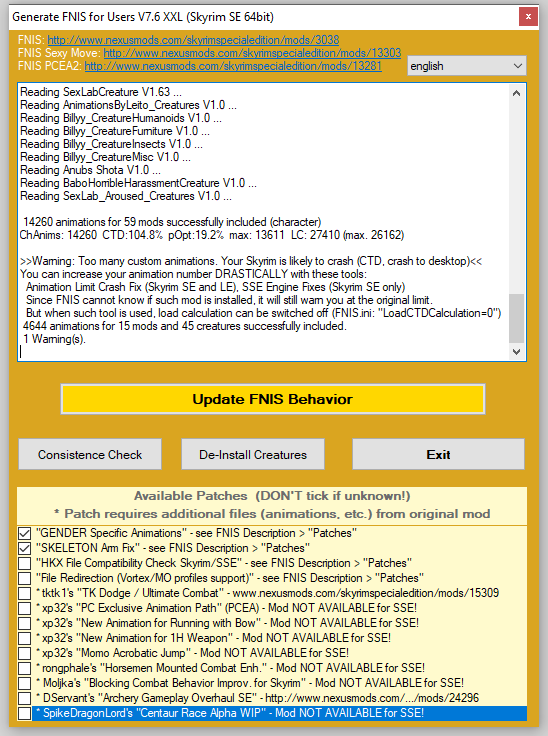Click 'Reading BaboHorribleHarassmentCreature V1.0' log line
548x736 pixels.
(138, 183)
